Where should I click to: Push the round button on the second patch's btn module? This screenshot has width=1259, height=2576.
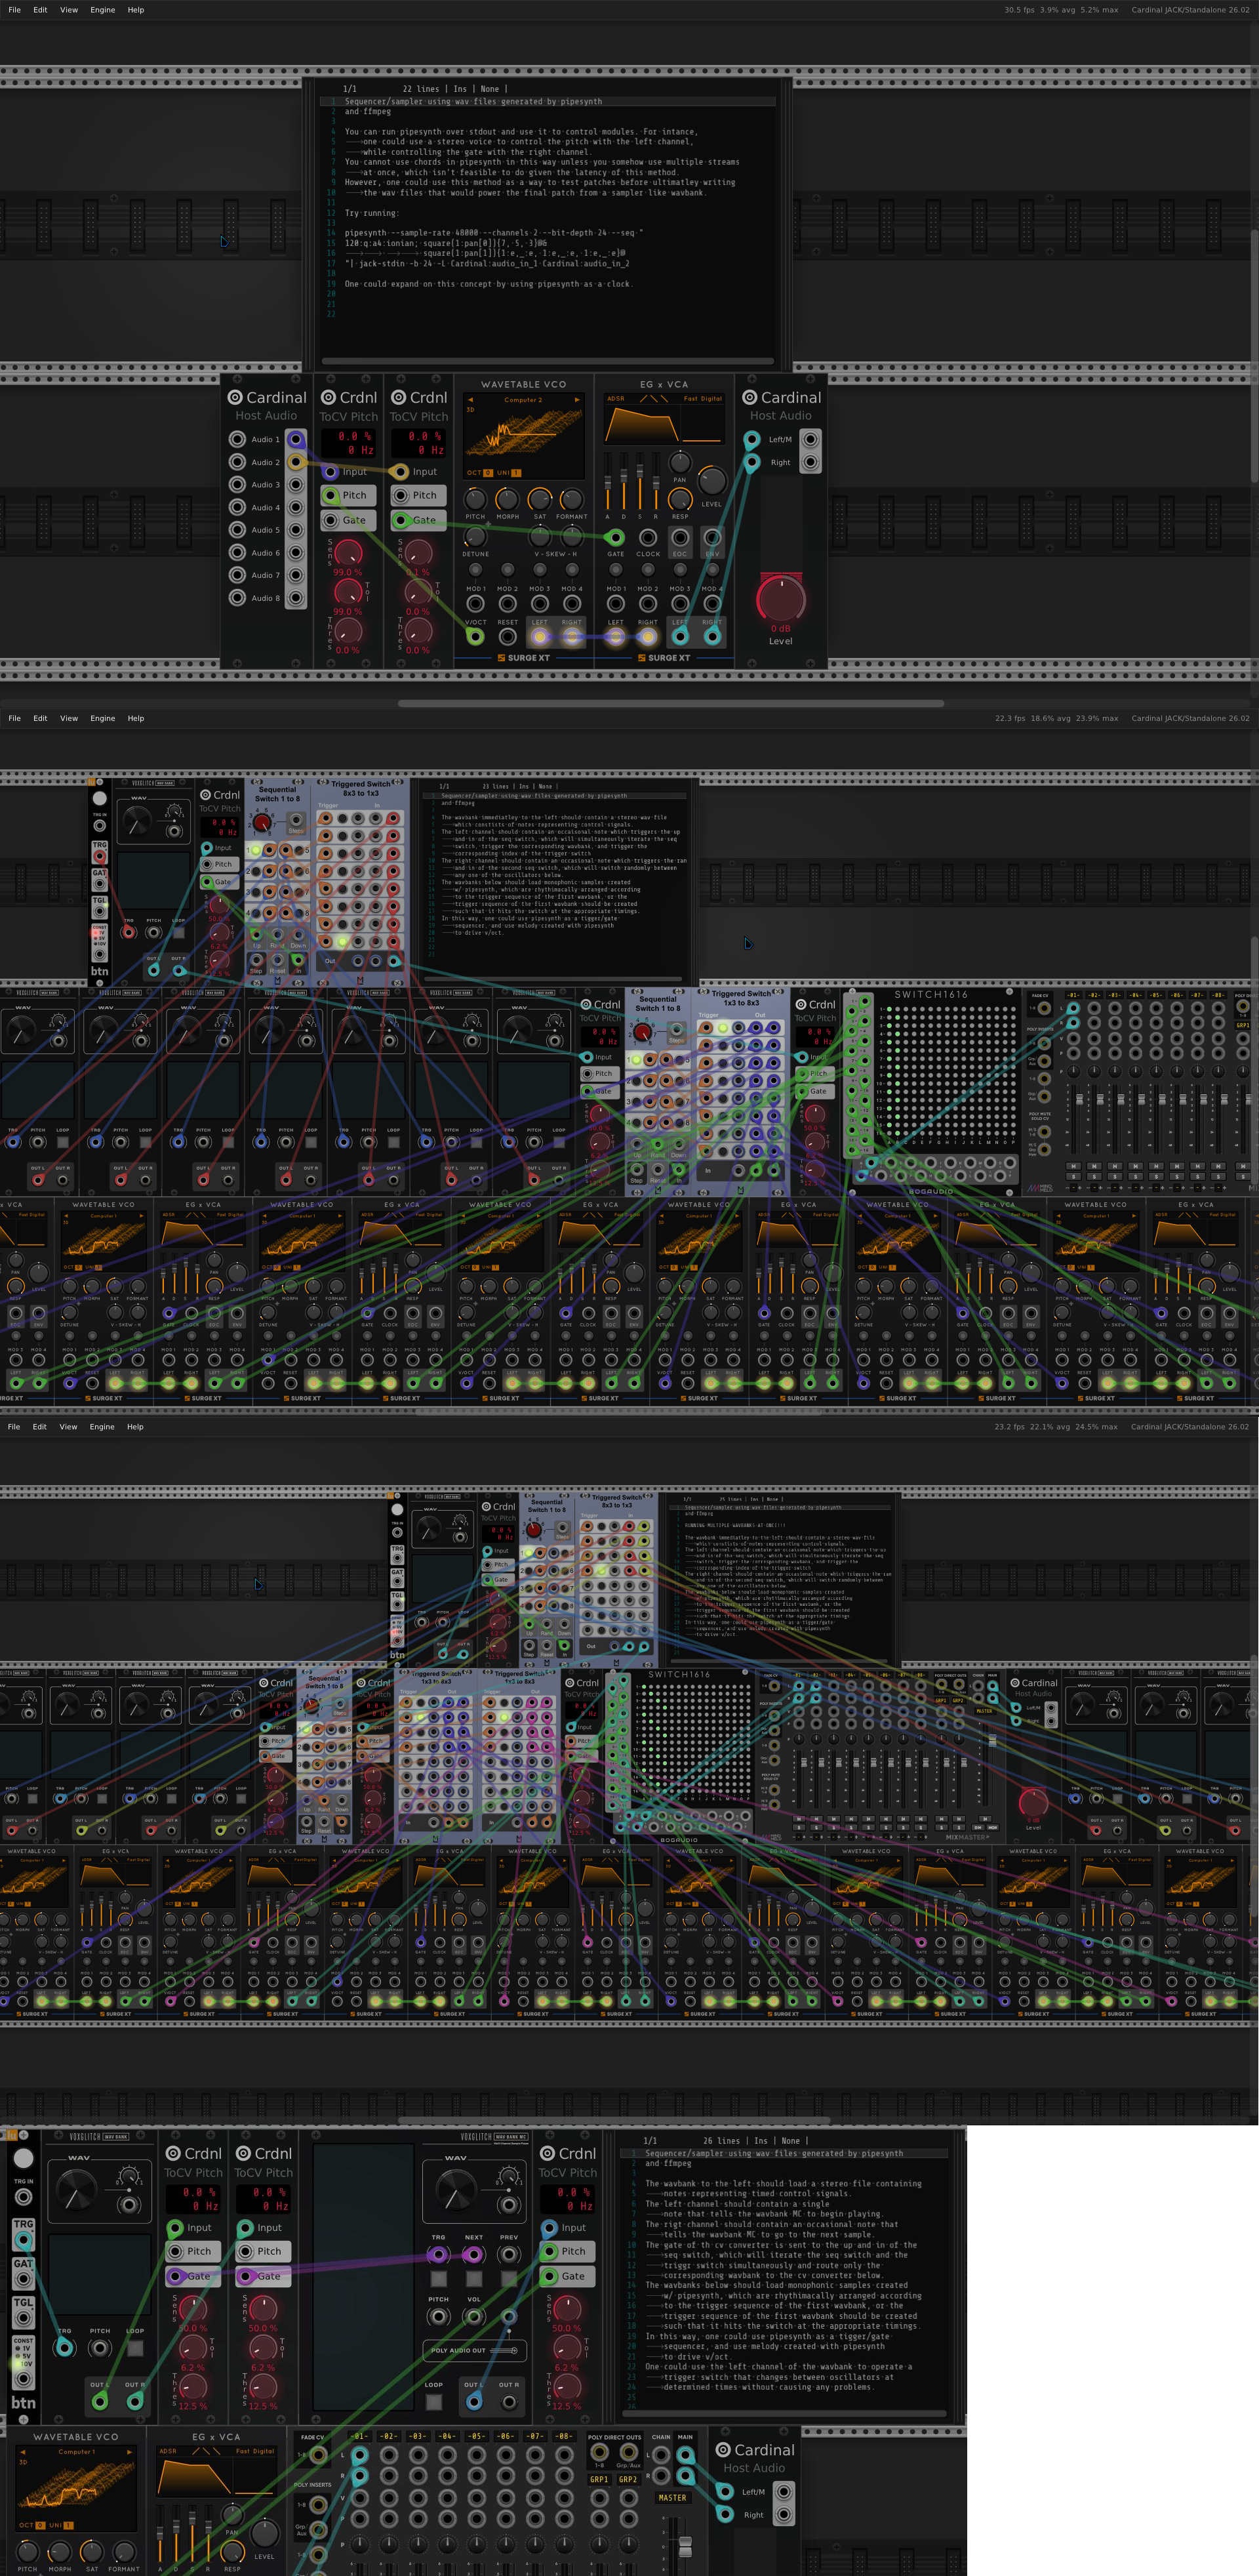99,798
